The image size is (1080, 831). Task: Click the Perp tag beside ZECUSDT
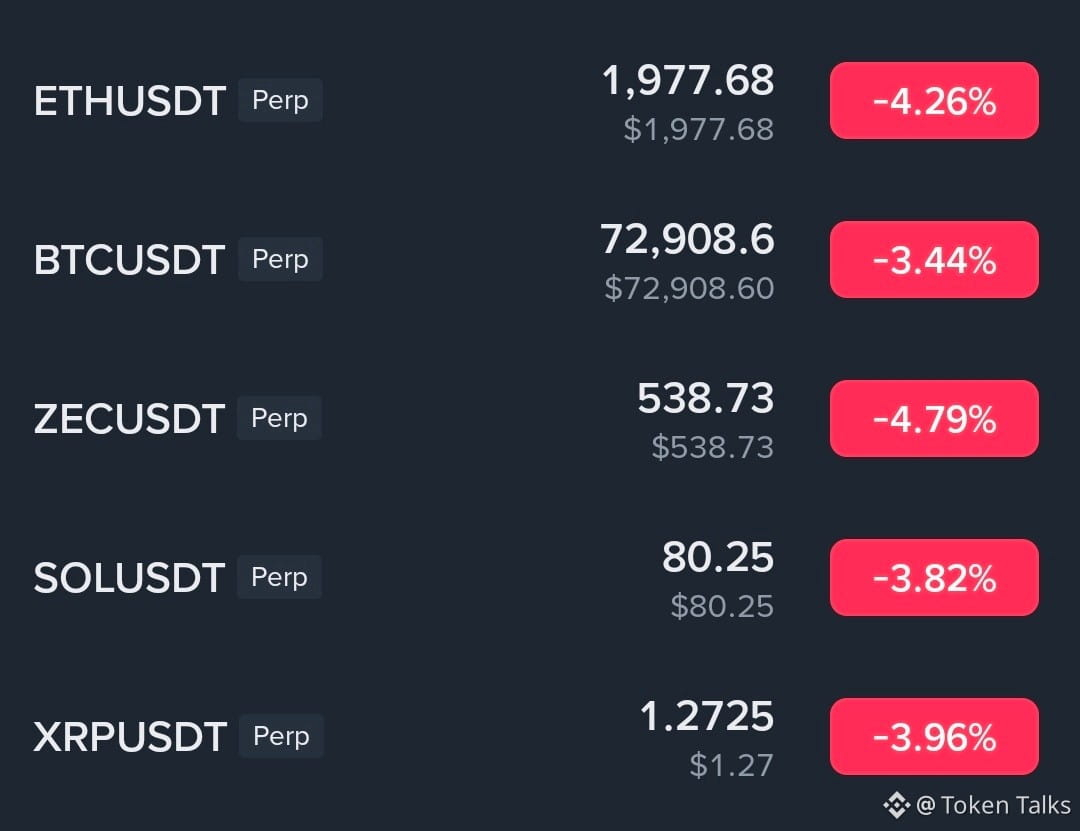[280, 418]
